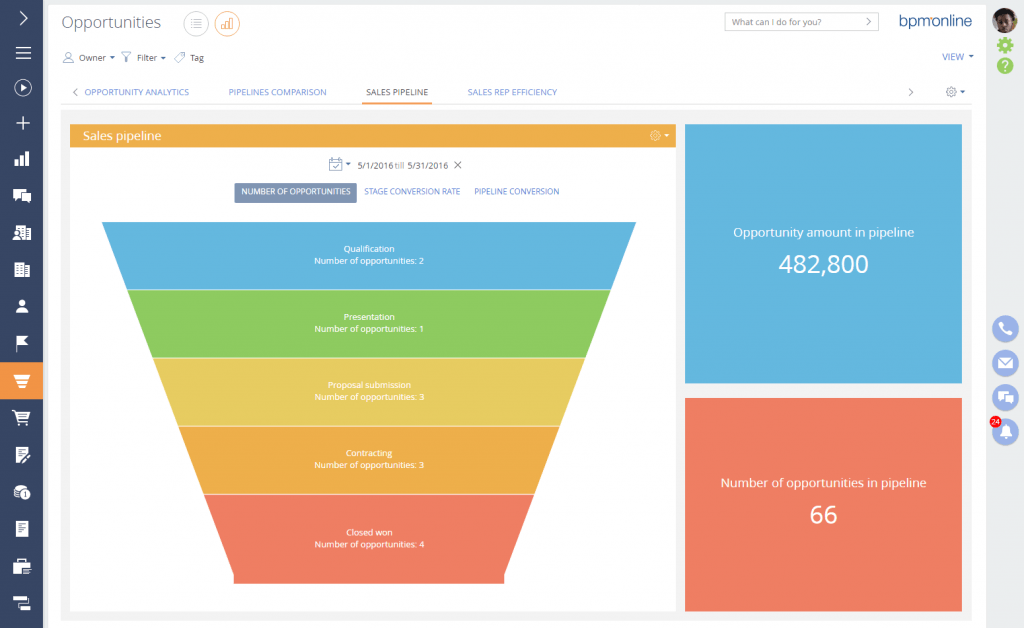Viewport: 1024px width, 628px height.
Task: Click Opportunity amount in pipeline value 482,800
Action: pos(823,264)
